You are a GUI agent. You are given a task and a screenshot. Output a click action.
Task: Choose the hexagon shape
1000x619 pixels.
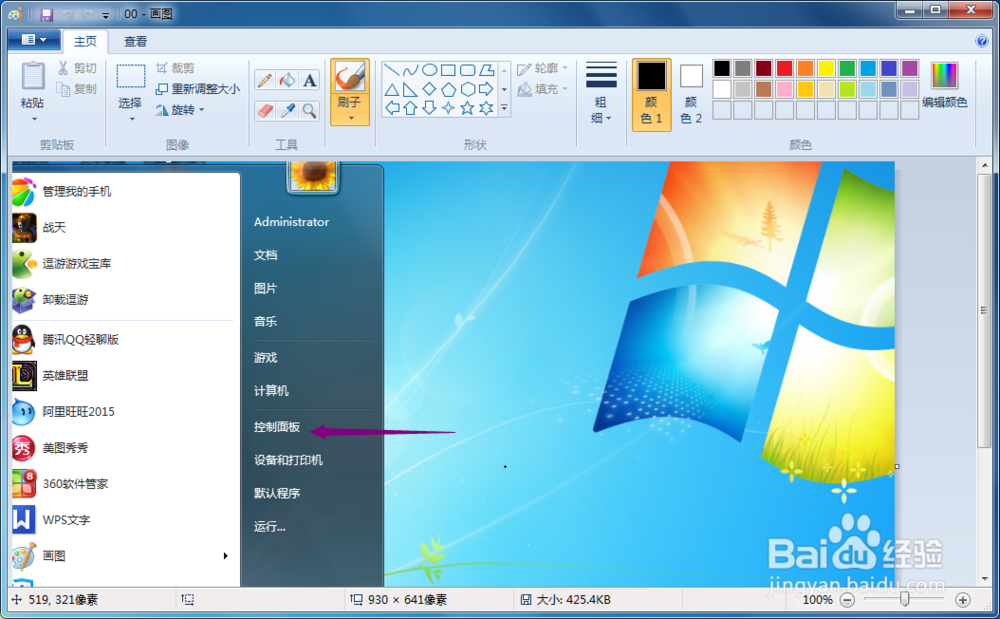coord(467,89)
